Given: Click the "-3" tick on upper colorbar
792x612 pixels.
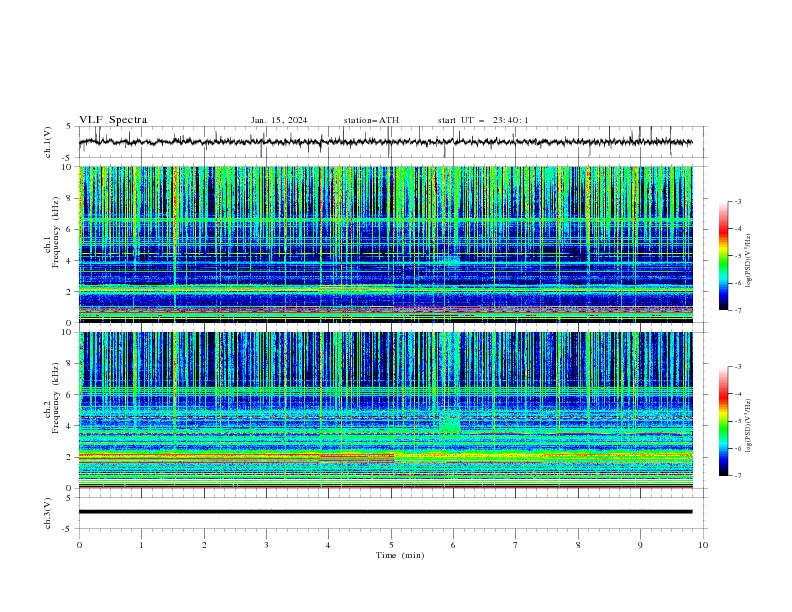Looking at the screenshot, I should tap(738, 201).
